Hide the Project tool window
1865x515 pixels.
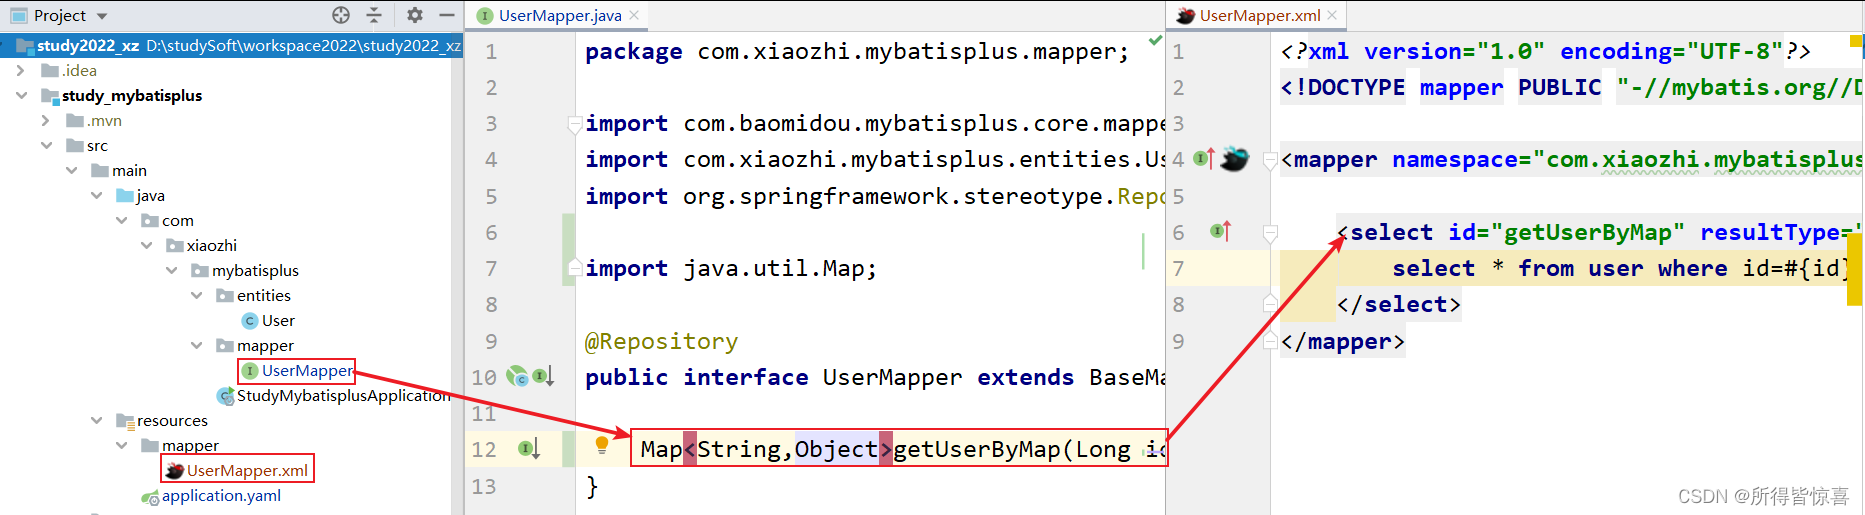coord(447,15)
